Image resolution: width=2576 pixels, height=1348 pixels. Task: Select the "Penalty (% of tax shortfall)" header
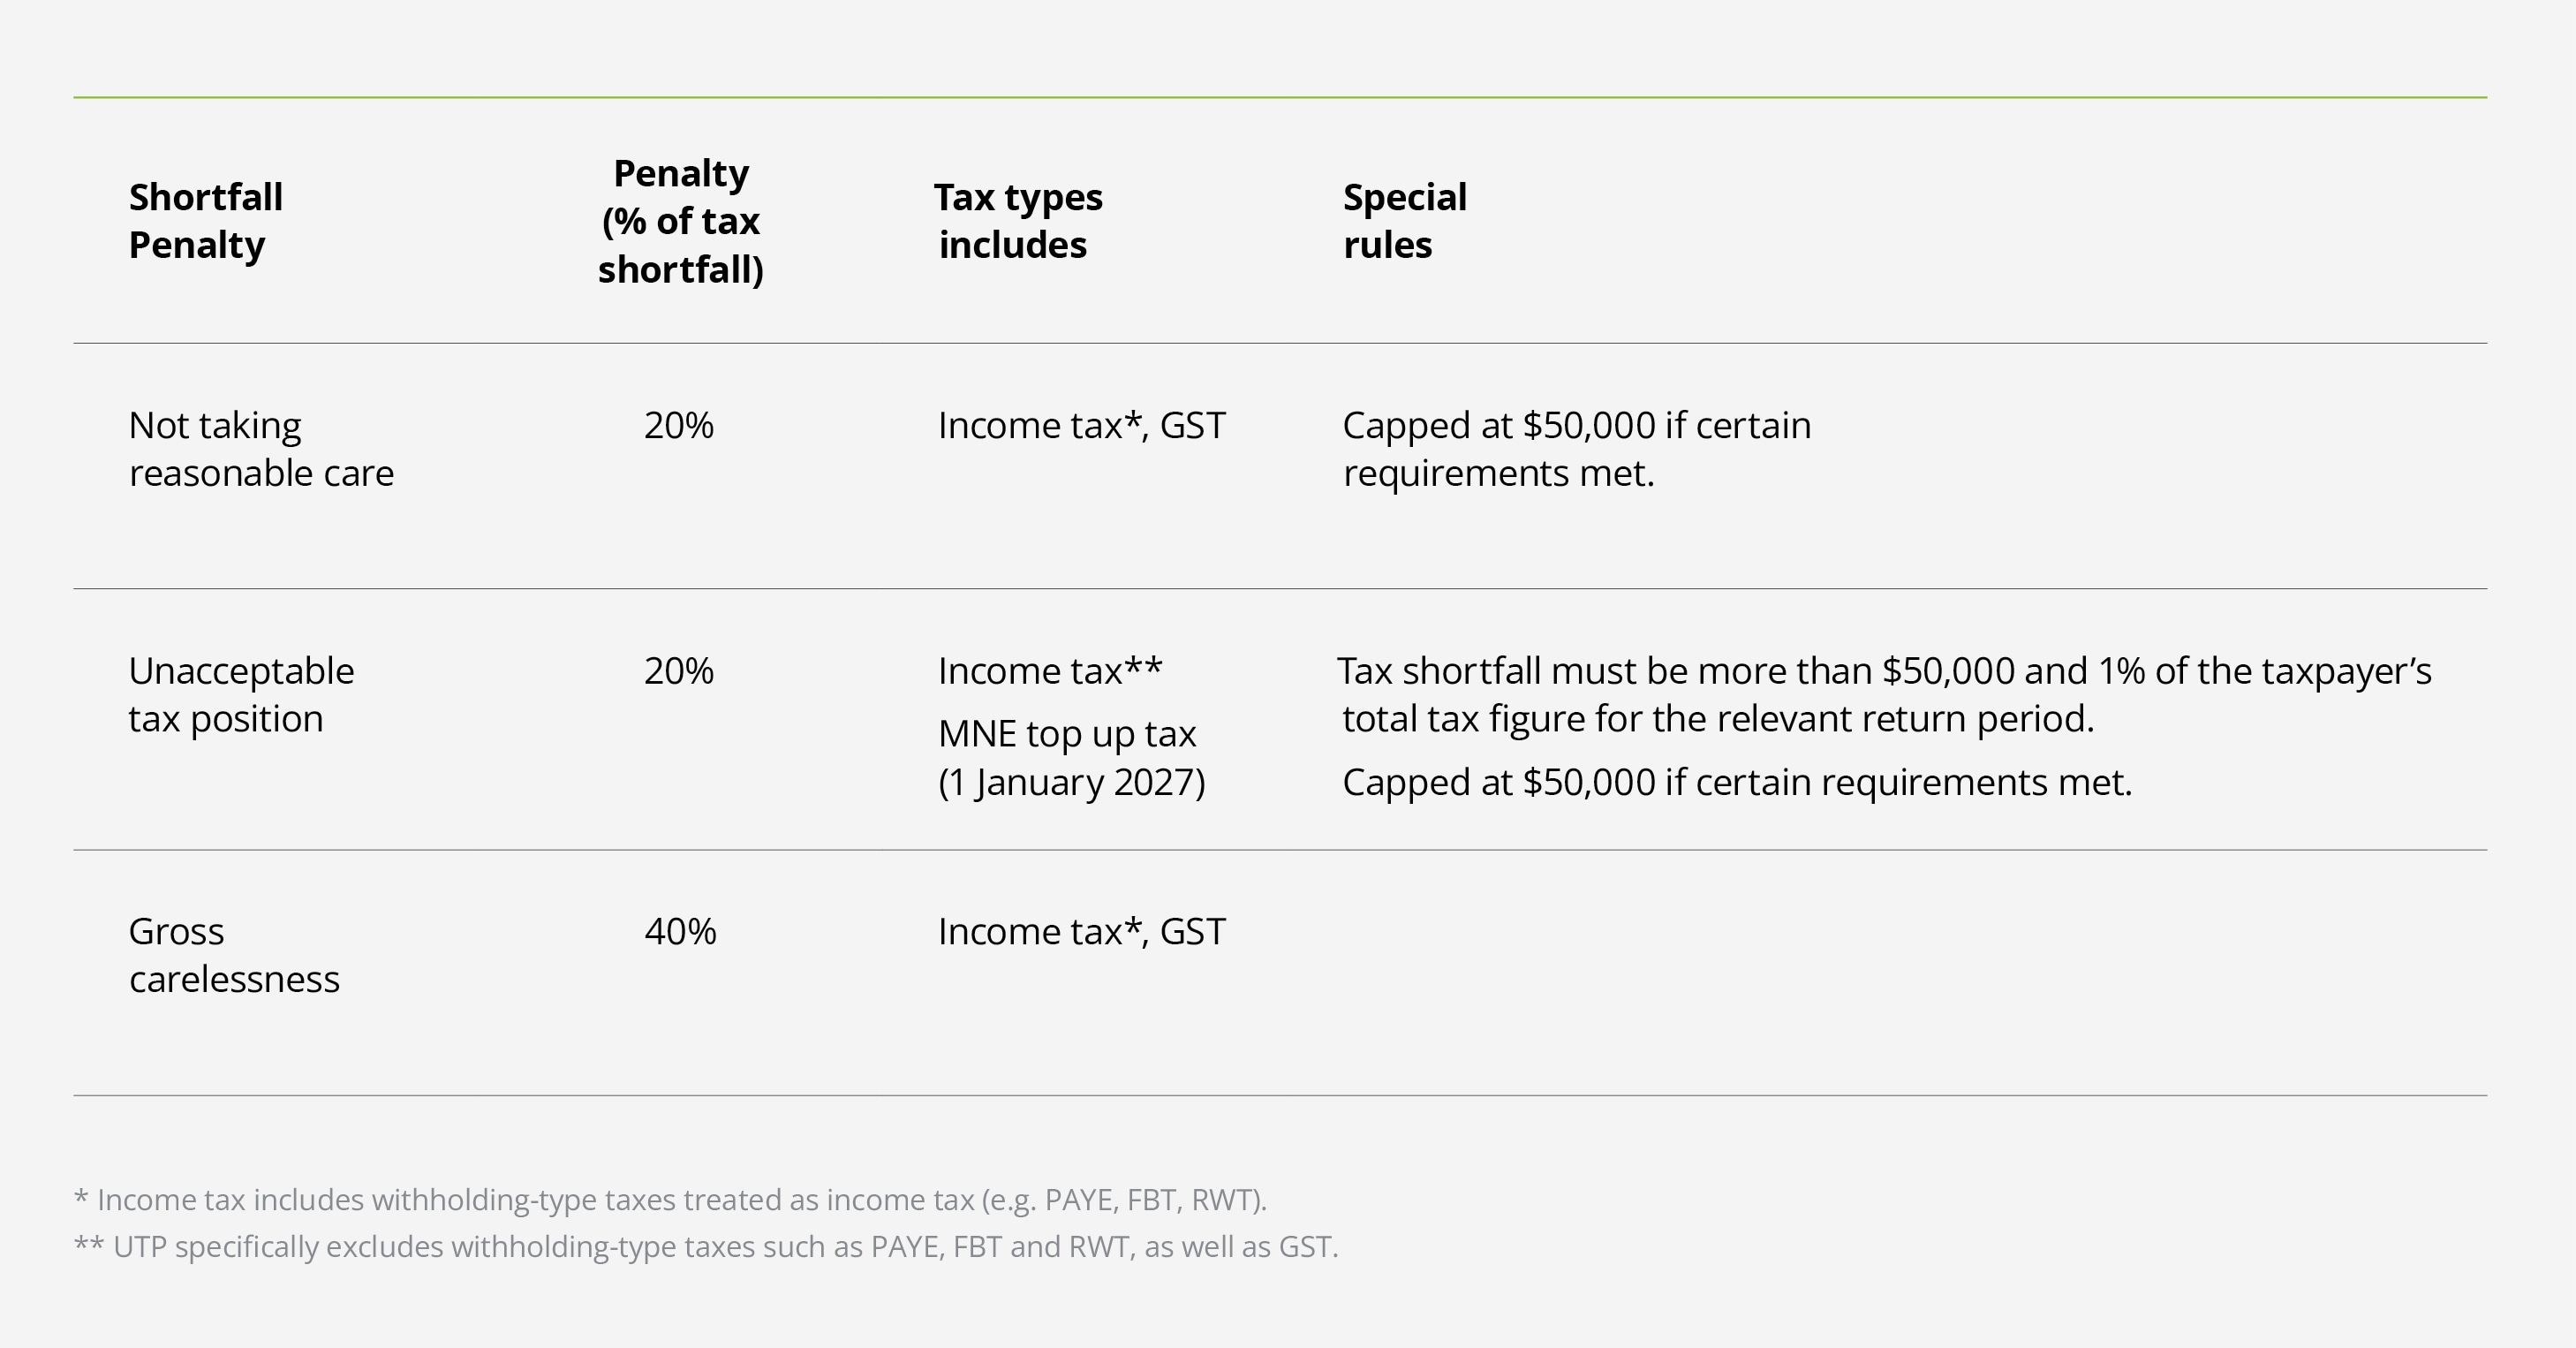pos(681,221)
